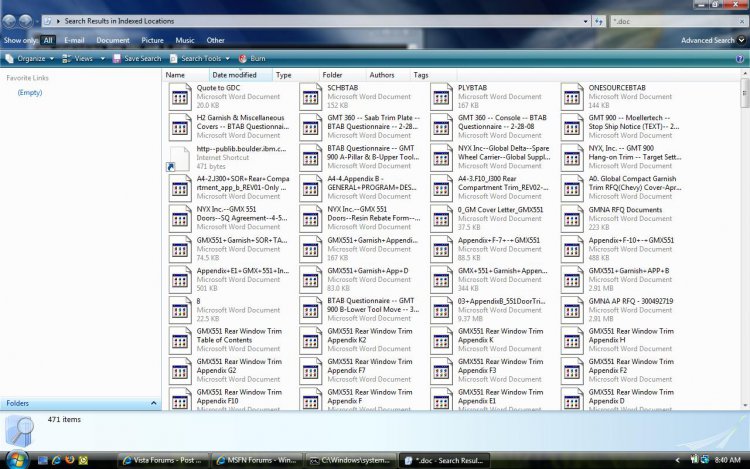Select the GMNA RFQ Documents icon
This screenshot has height=469, width=750.
(x=572, y=219)
